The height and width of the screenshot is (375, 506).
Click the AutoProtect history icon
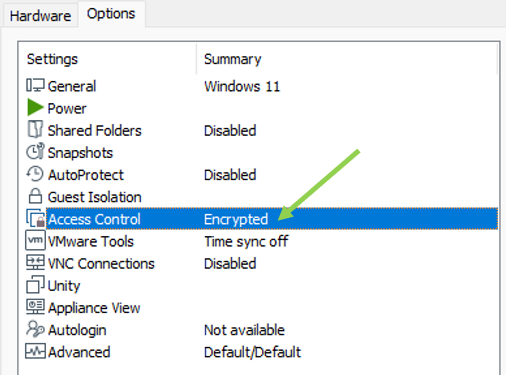(x=35, y=174)
